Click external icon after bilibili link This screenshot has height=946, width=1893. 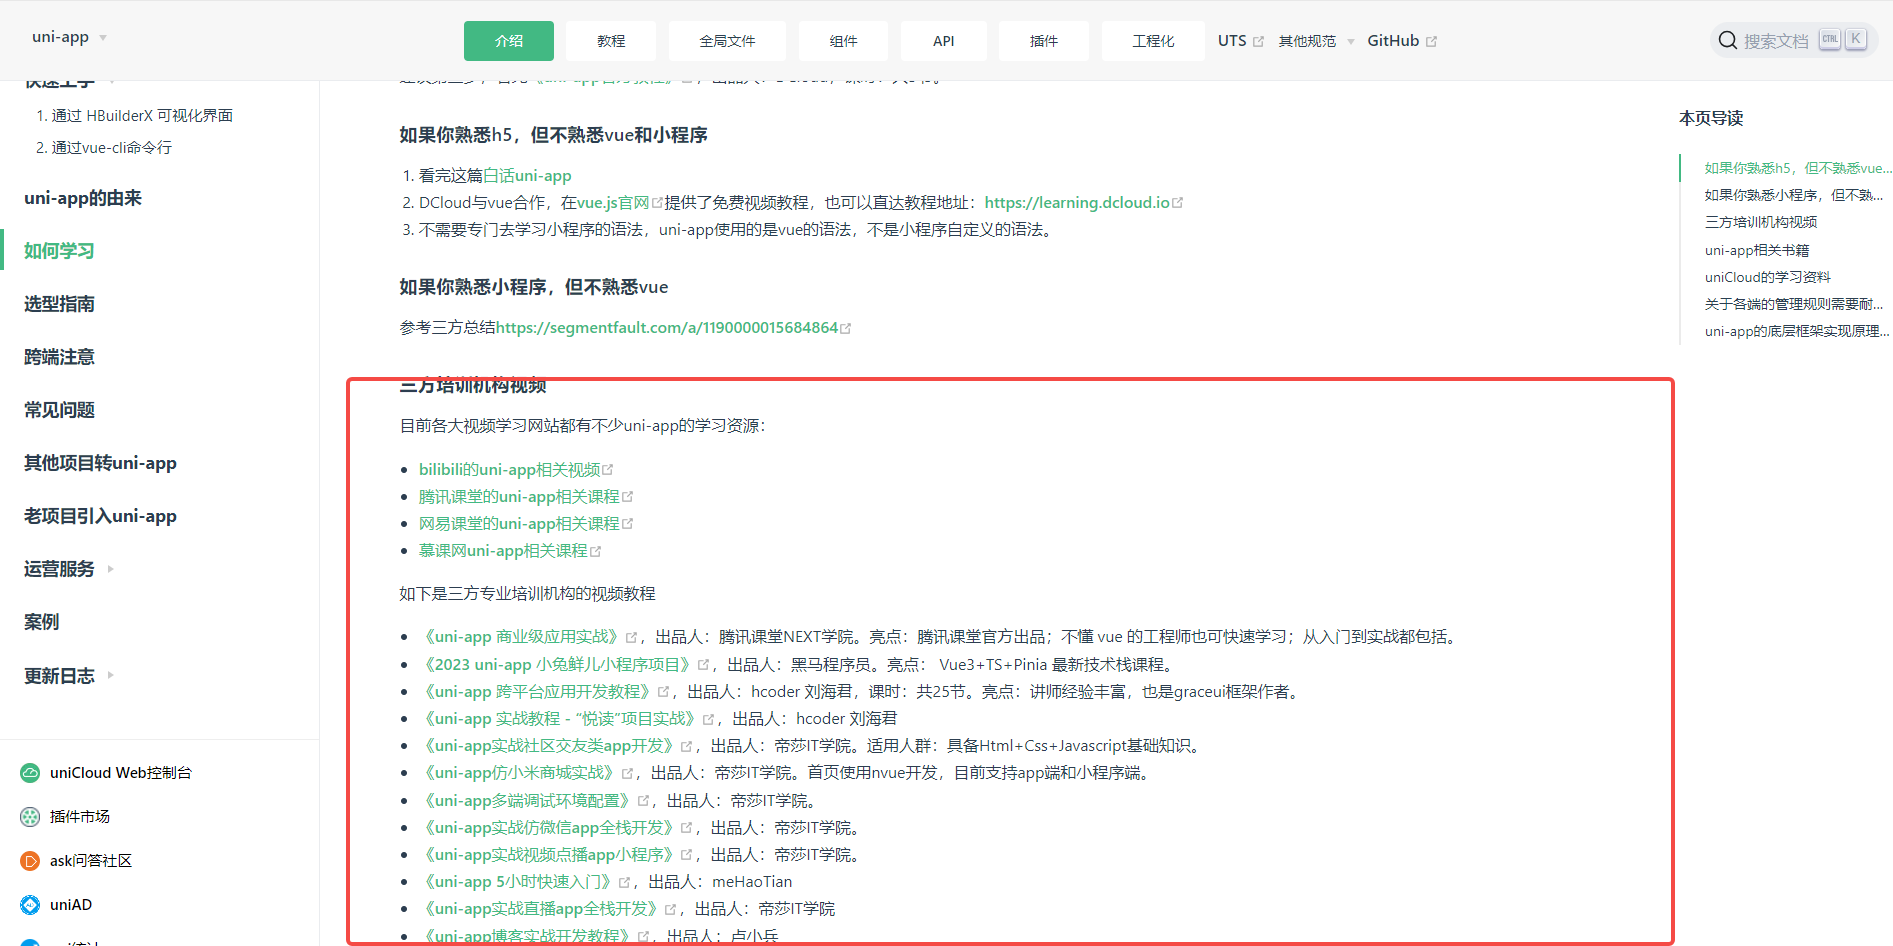(608, 470)
